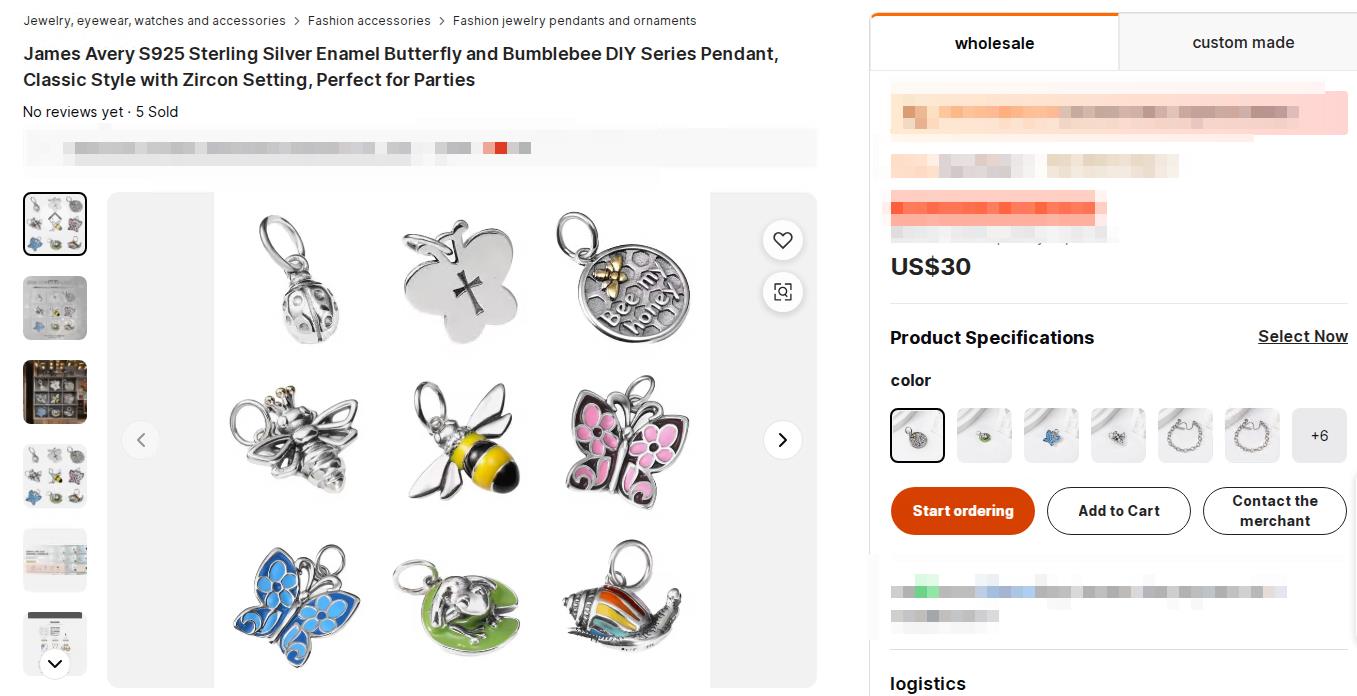The image size is (1357, 696).
Task: Click Contact the merchant button
Action: (1274, 511)
